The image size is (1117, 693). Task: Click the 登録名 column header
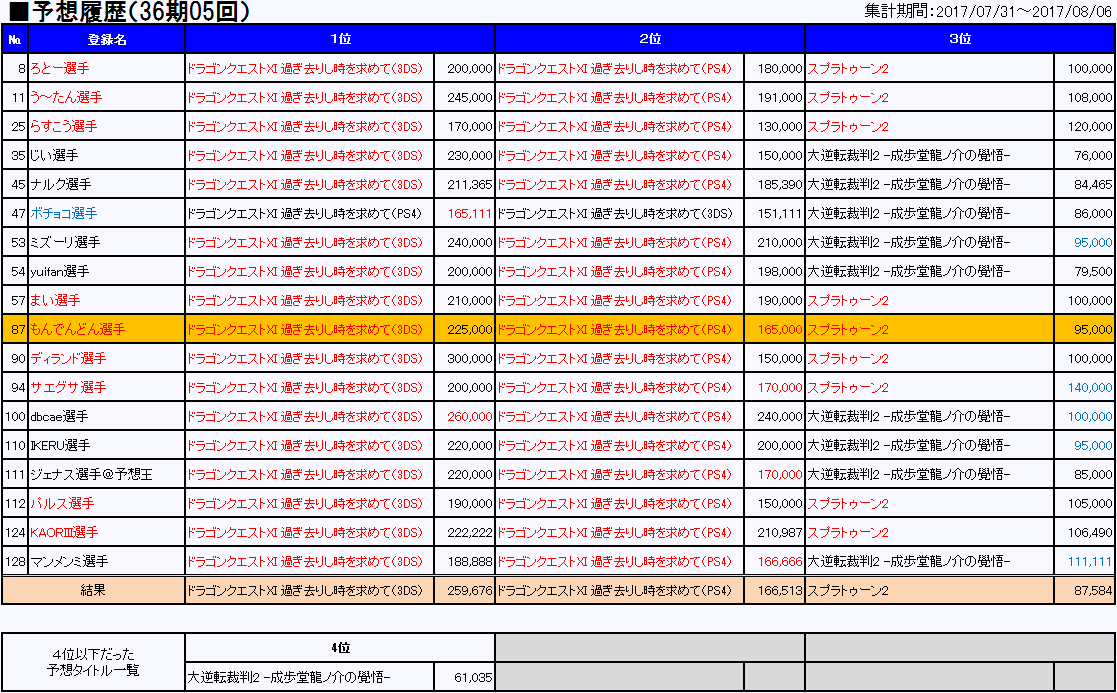(x=107, y=39)
